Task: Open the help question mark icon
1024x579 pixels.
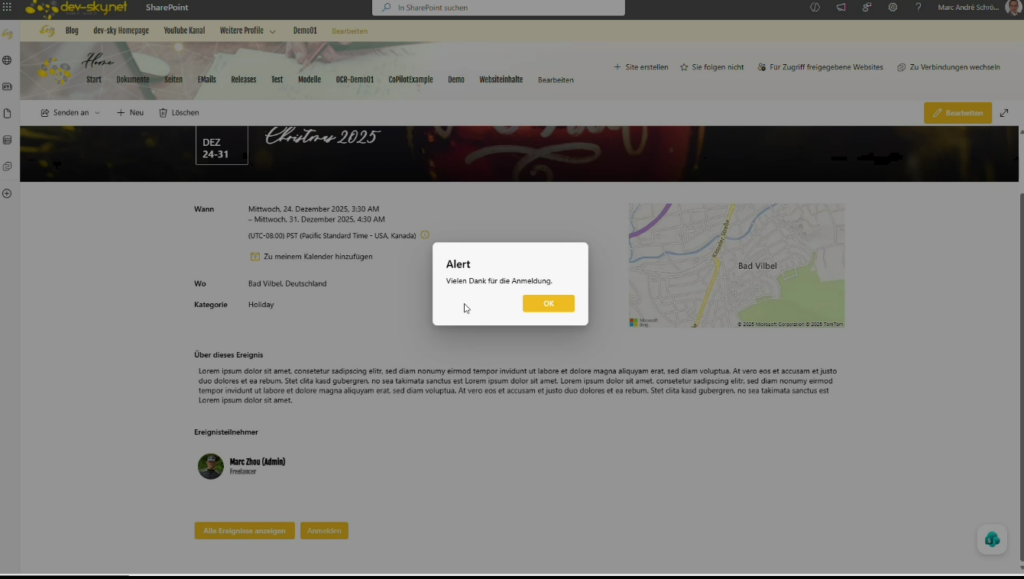Action: [x=918, y=7]
